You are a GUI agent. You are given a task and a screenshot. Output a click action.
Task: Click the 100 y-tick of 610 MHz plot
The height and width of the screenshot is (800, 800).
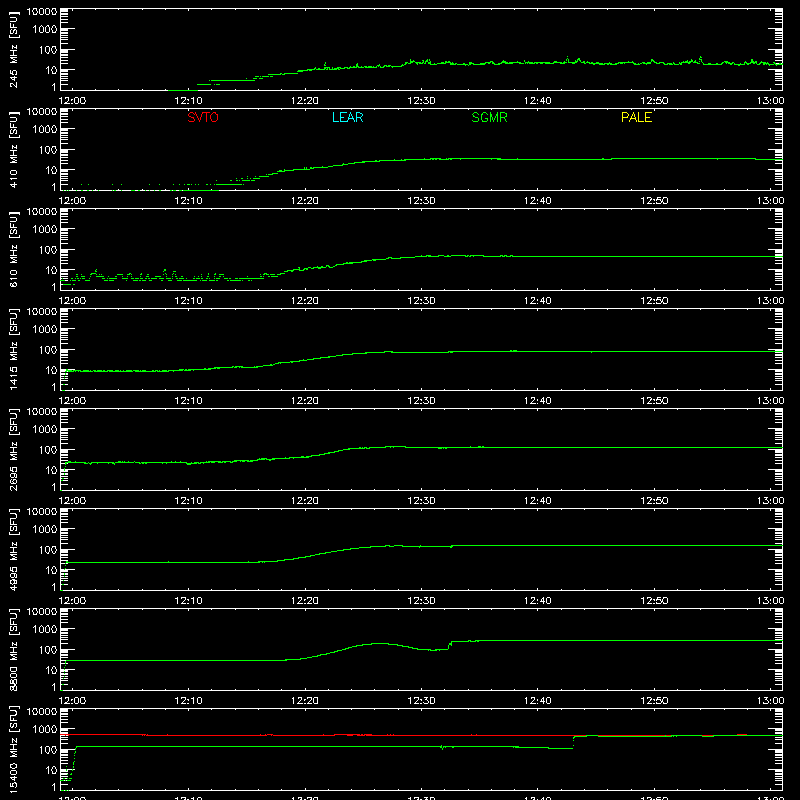(x=48, y=250)
